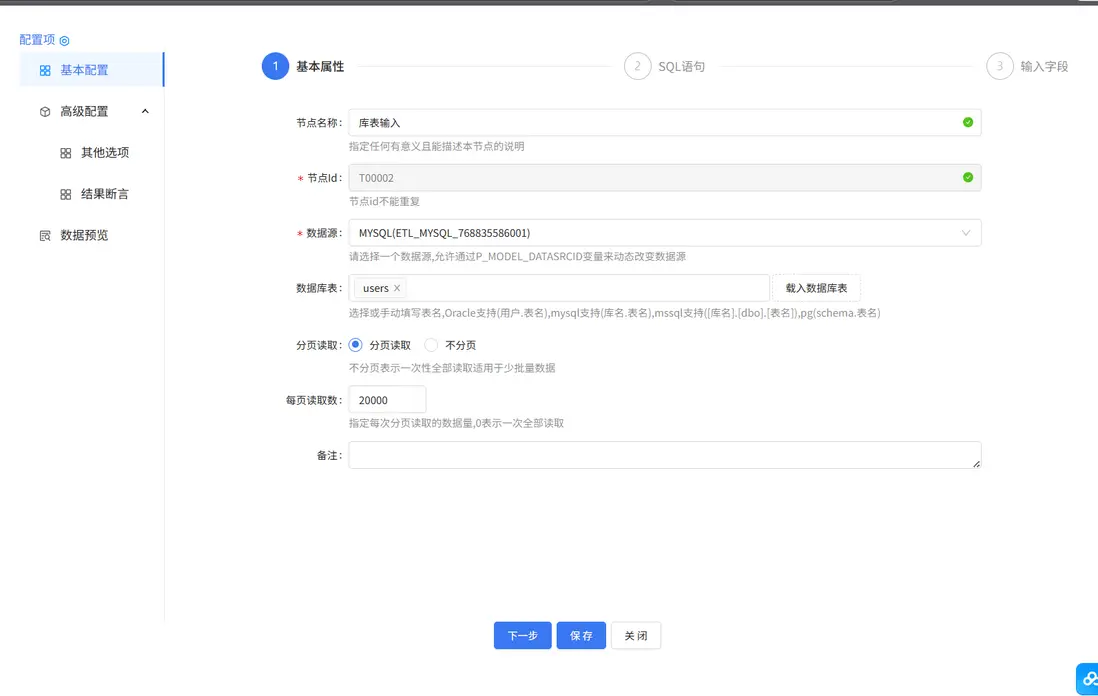Screen dimensions: 1098x696
Task: Switch to the 输入字段 step
Action: click(1029, 65)
